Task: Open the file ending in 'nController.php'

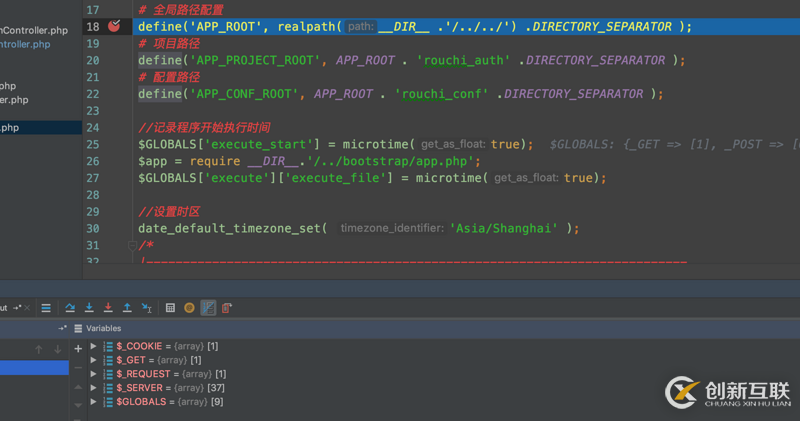Action: pos(34,30)
